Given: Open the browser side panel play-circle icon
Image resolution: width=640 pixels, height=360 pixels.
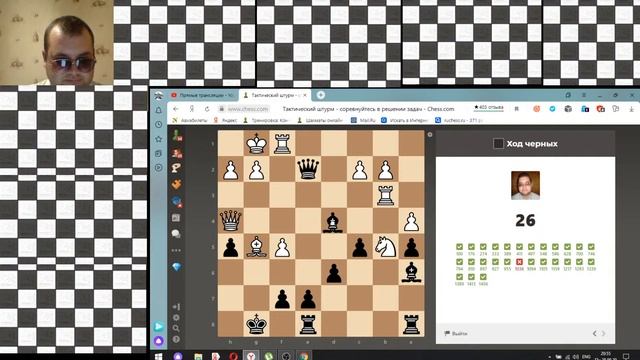Looking at the screenshot, I should (x=159, y=168).
